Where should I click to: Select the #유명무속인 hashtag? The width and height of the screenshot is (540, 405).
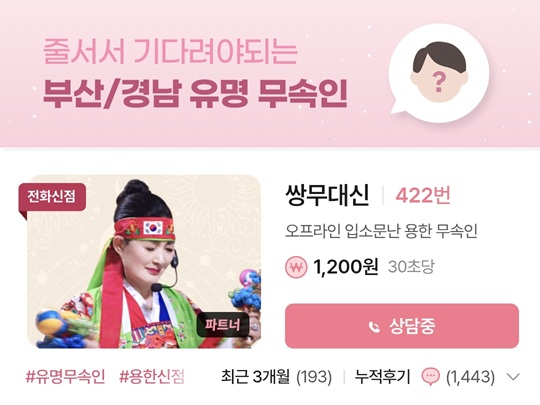click(x=65, y=376)
